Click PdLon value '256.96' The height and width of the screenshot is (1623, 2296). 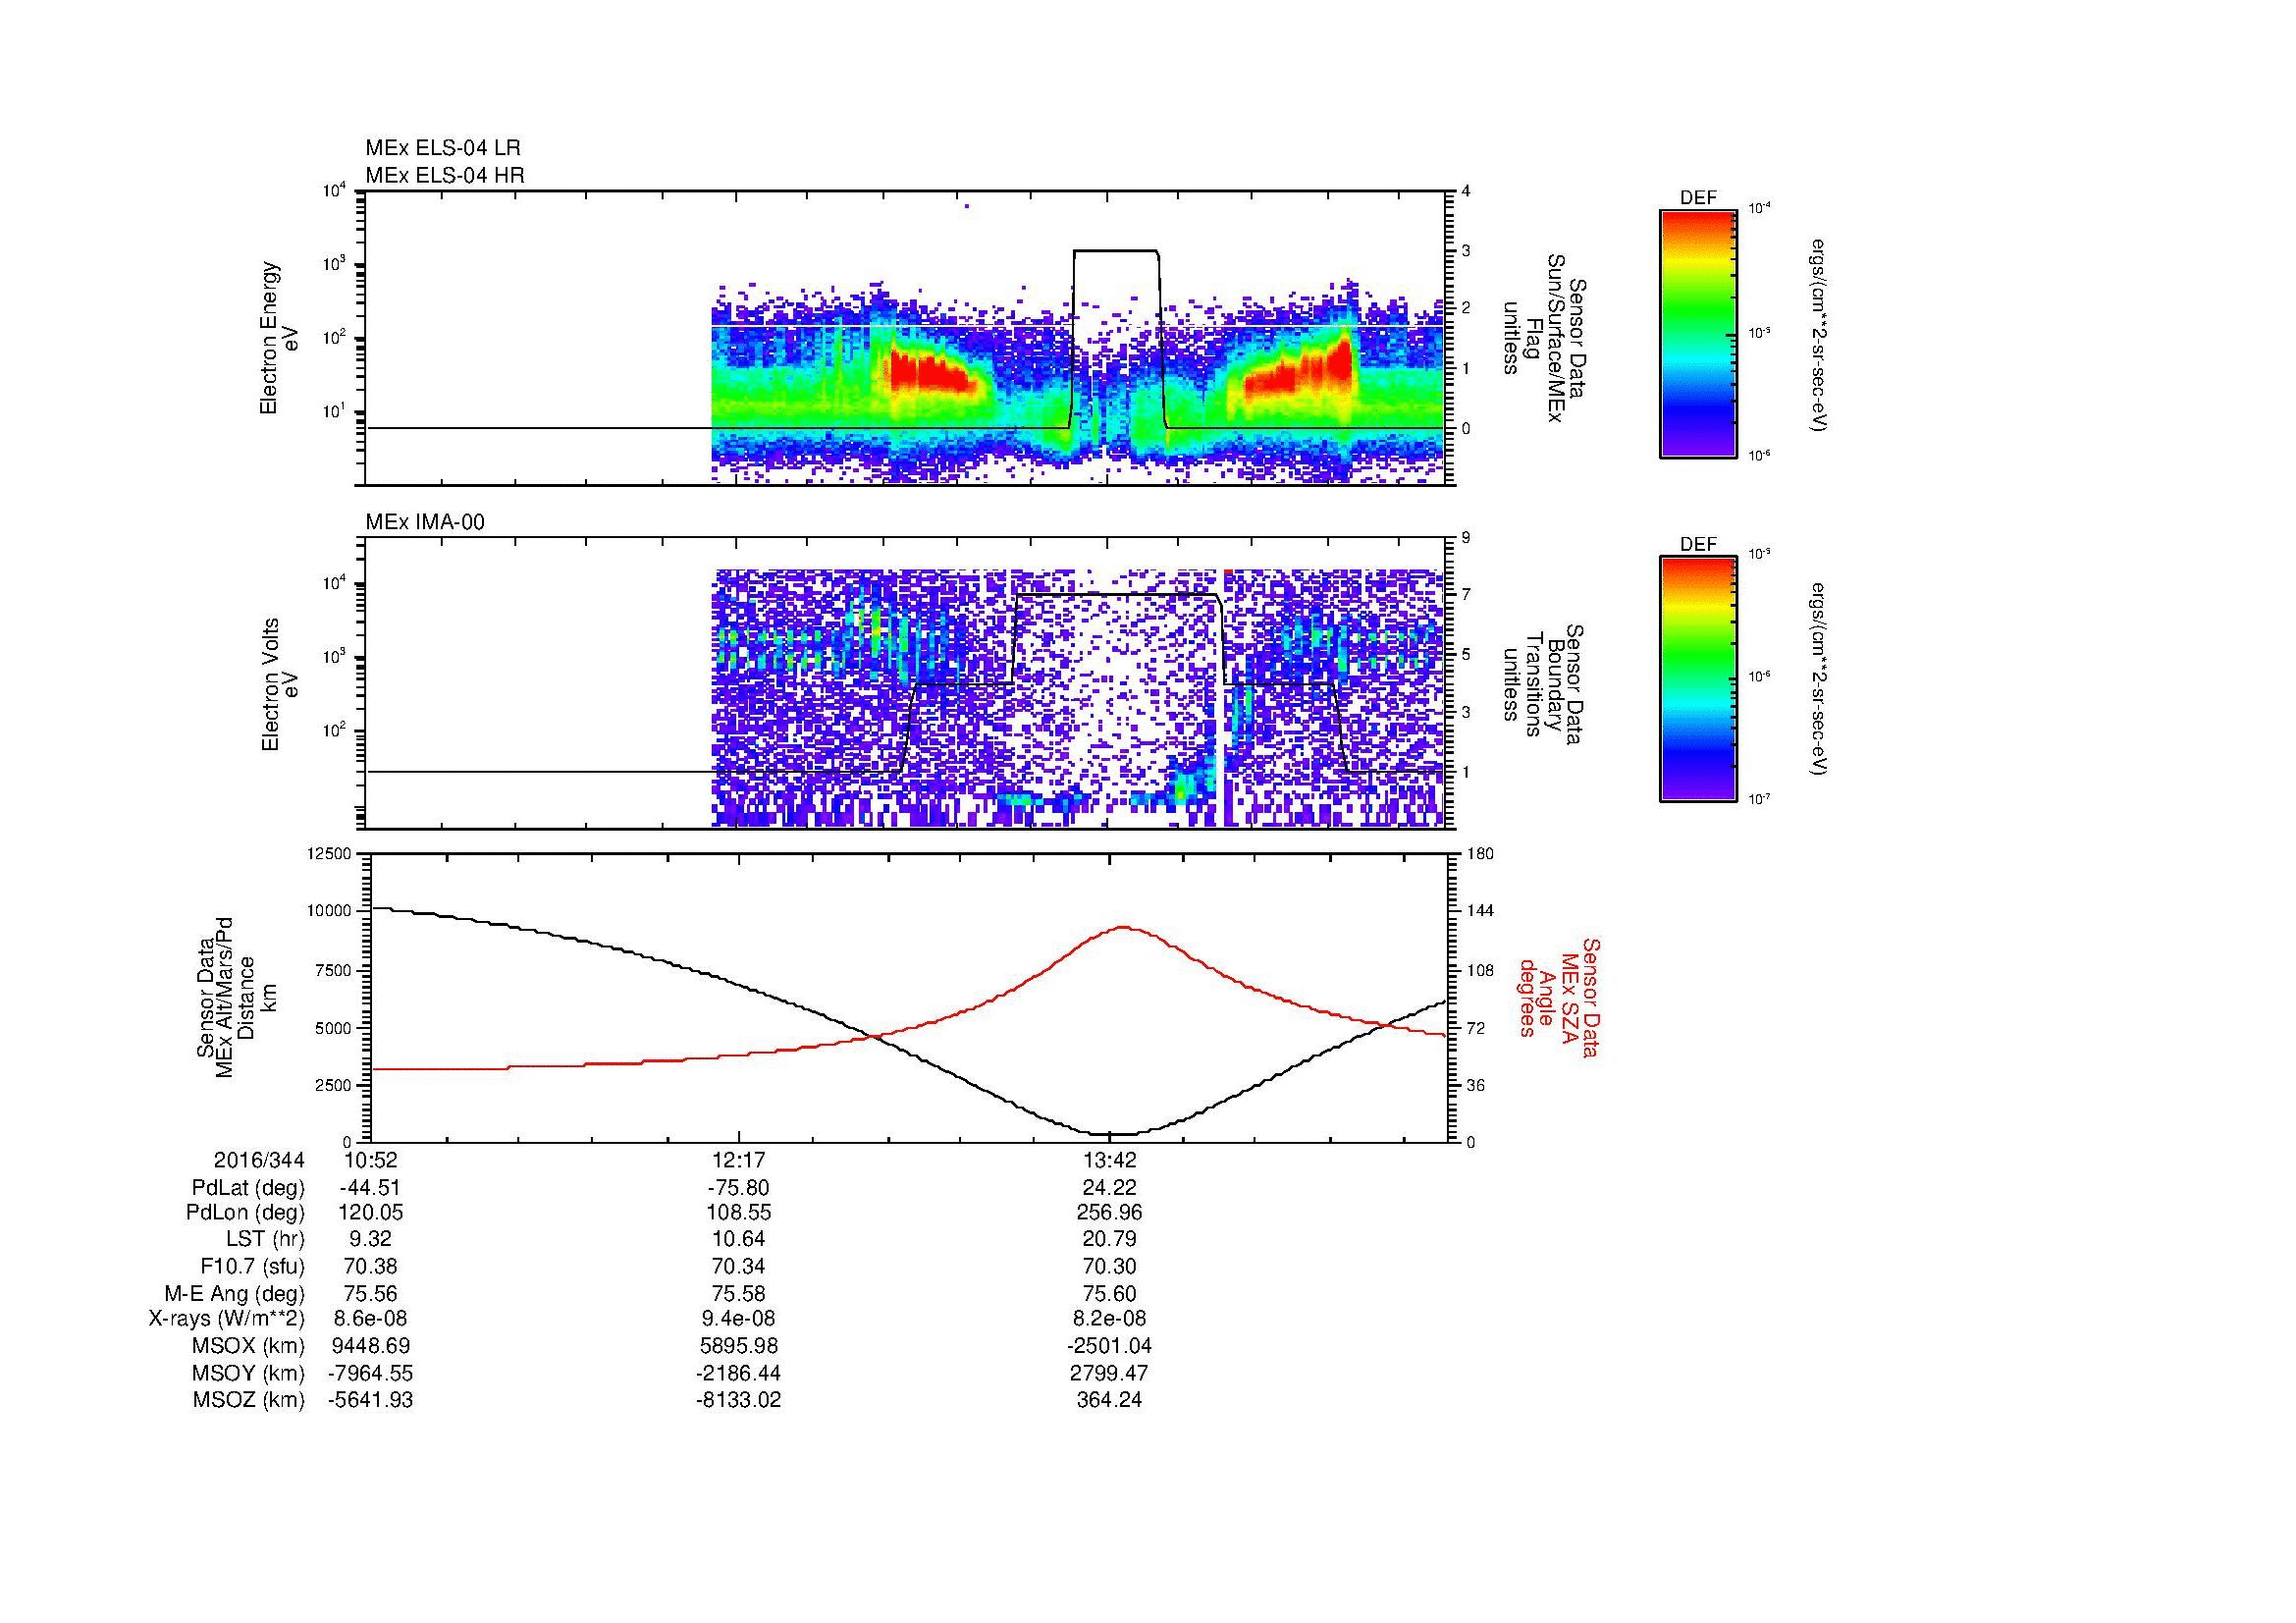pyautogui.click(x=1109, y=1213)
